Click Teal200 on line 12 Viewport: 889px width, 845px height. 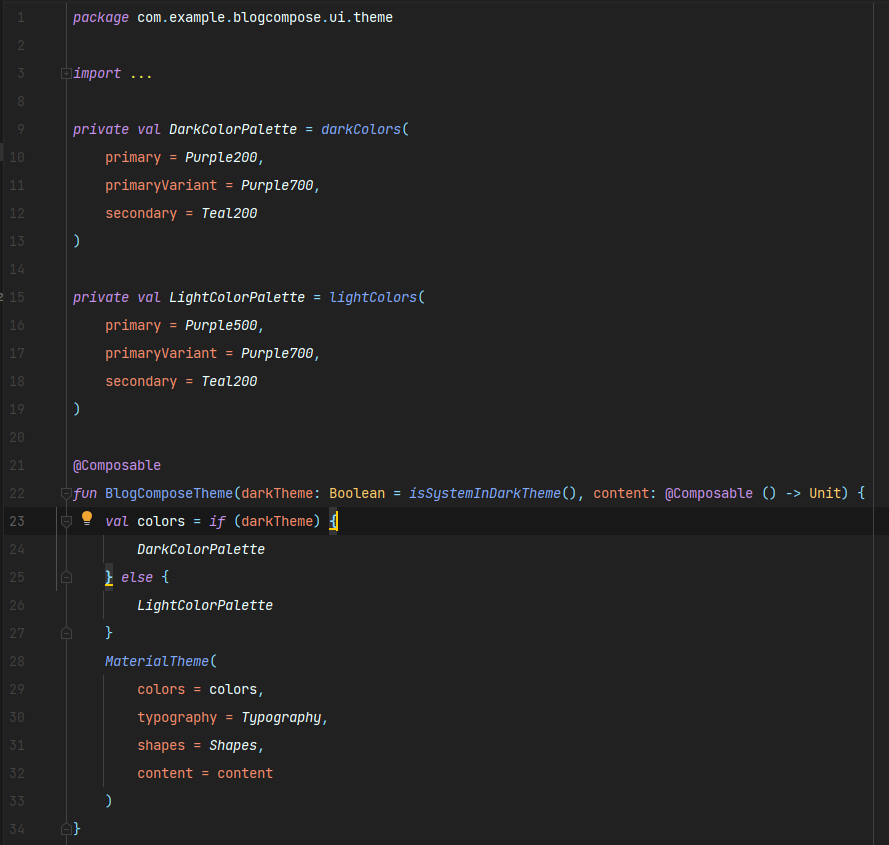tap(229, 213)
